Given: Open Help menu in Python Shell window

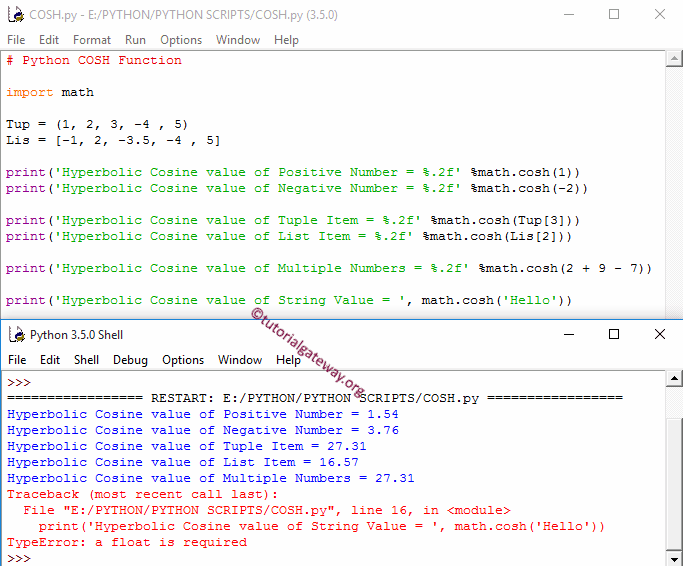Looking at the screenshot, I should click(x=288, y=360).
